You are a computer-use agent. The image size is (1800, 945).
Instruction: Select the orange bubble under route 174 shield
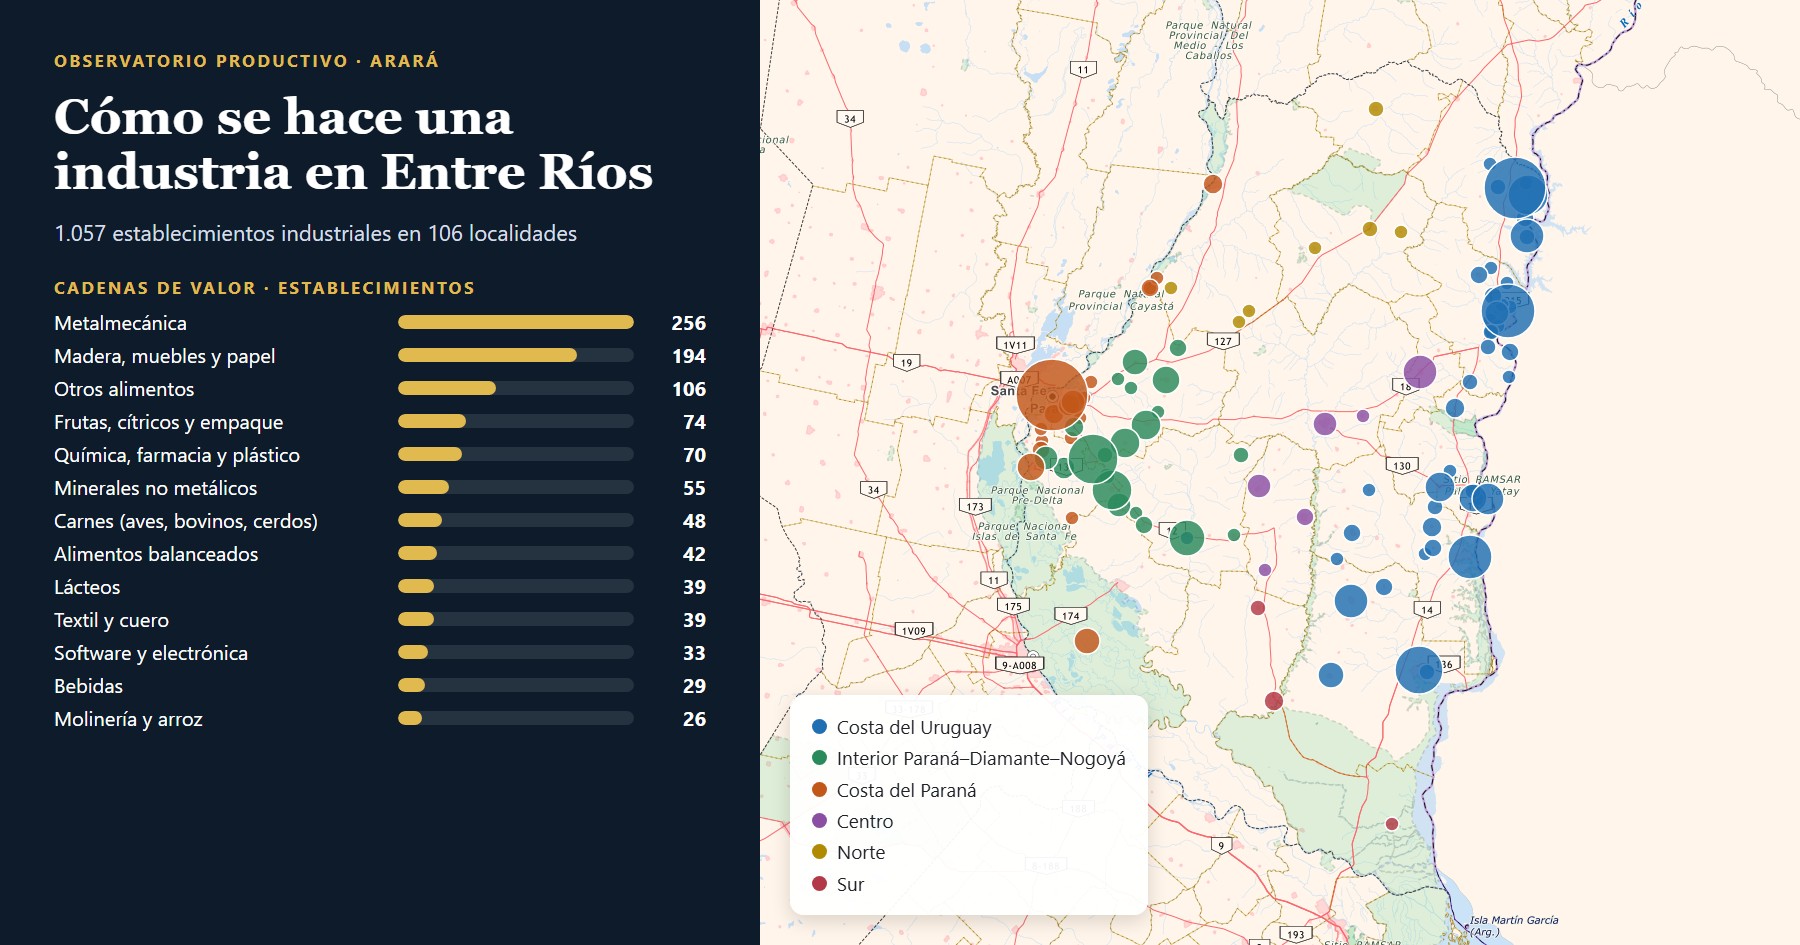(x=1087, y=641)
